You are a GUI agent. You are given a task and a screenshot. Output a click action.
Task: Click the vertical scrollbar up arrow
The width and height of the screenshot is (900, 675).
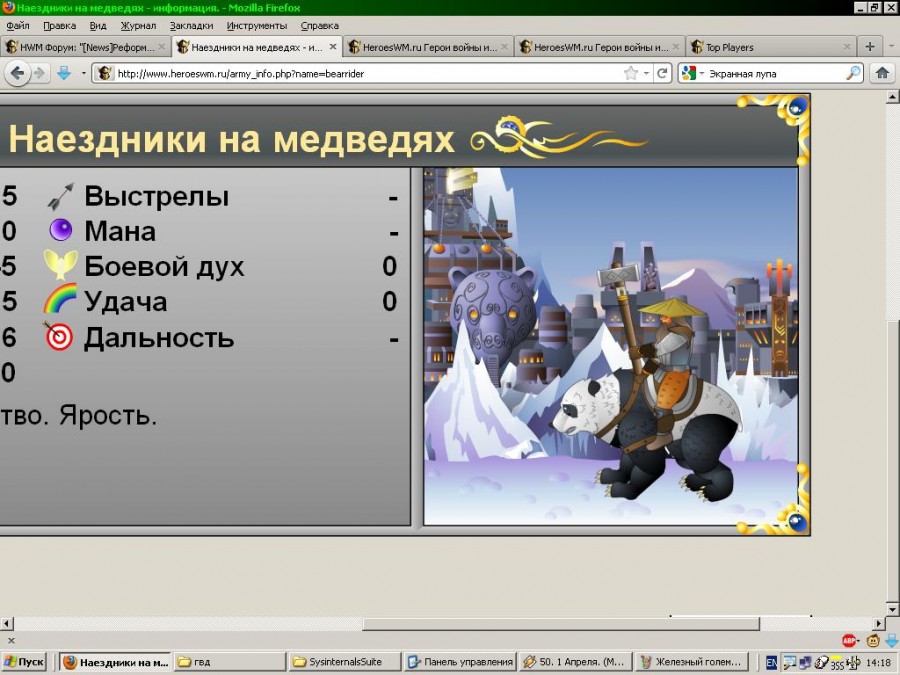(892, 99)
